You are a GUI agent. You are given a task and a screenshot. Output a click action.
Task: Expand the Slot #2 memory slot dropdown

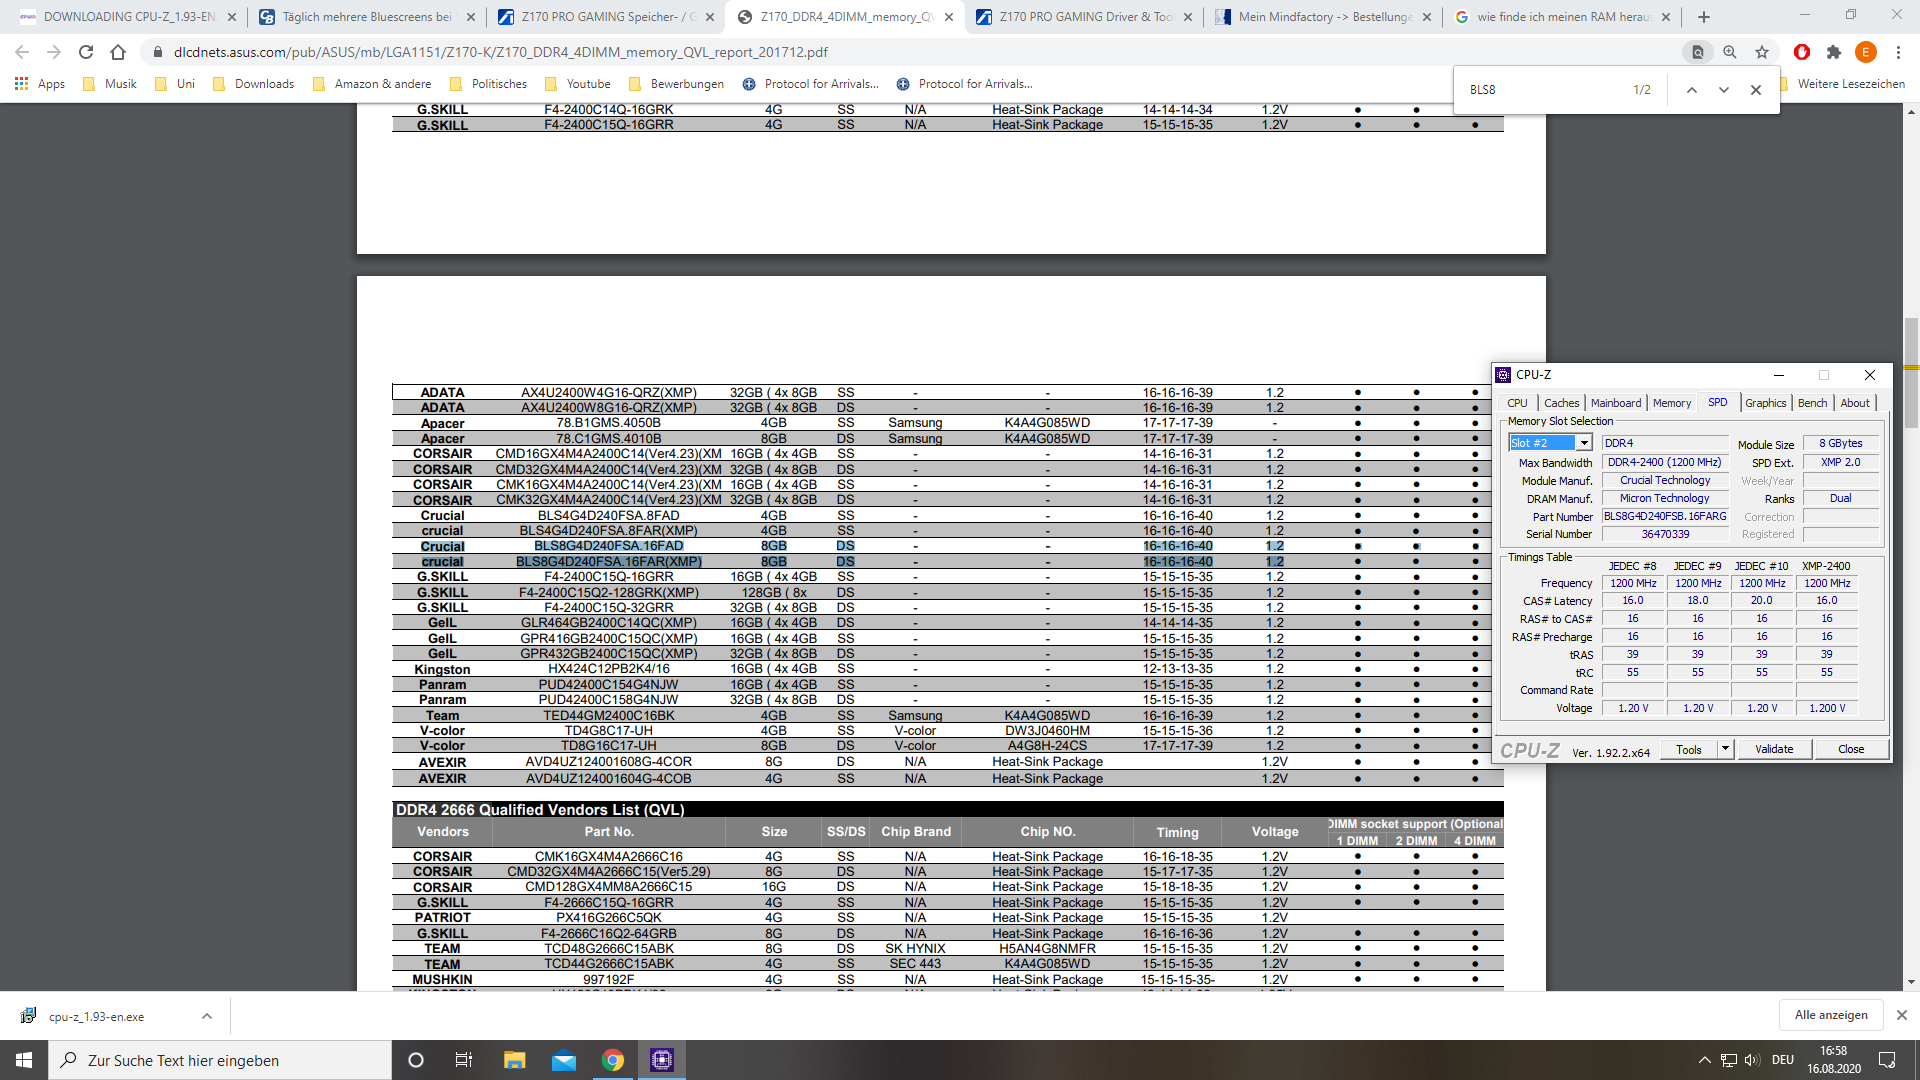1584,443
